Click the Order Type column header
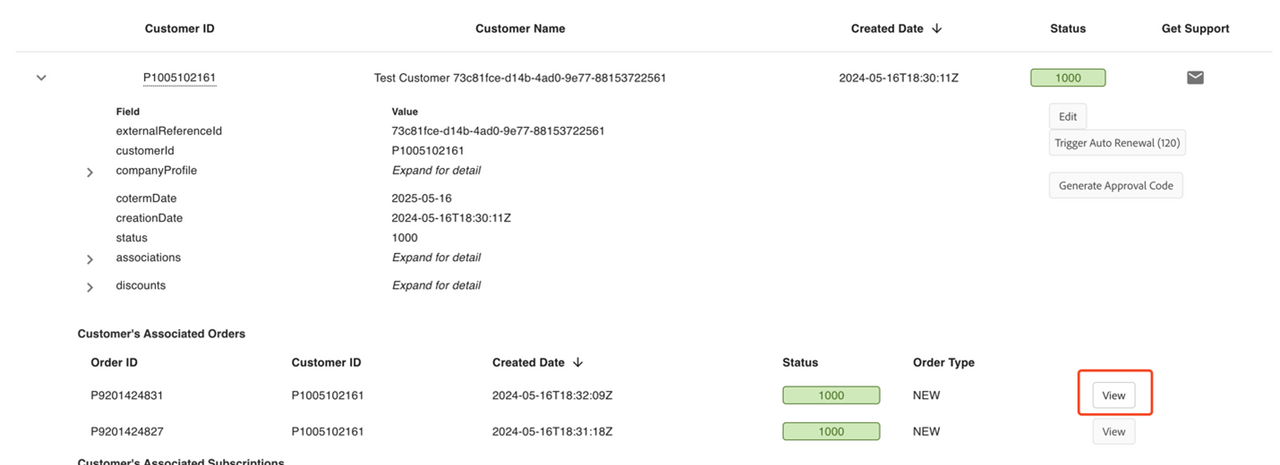The image size is (1280, 465). [943, 362]
